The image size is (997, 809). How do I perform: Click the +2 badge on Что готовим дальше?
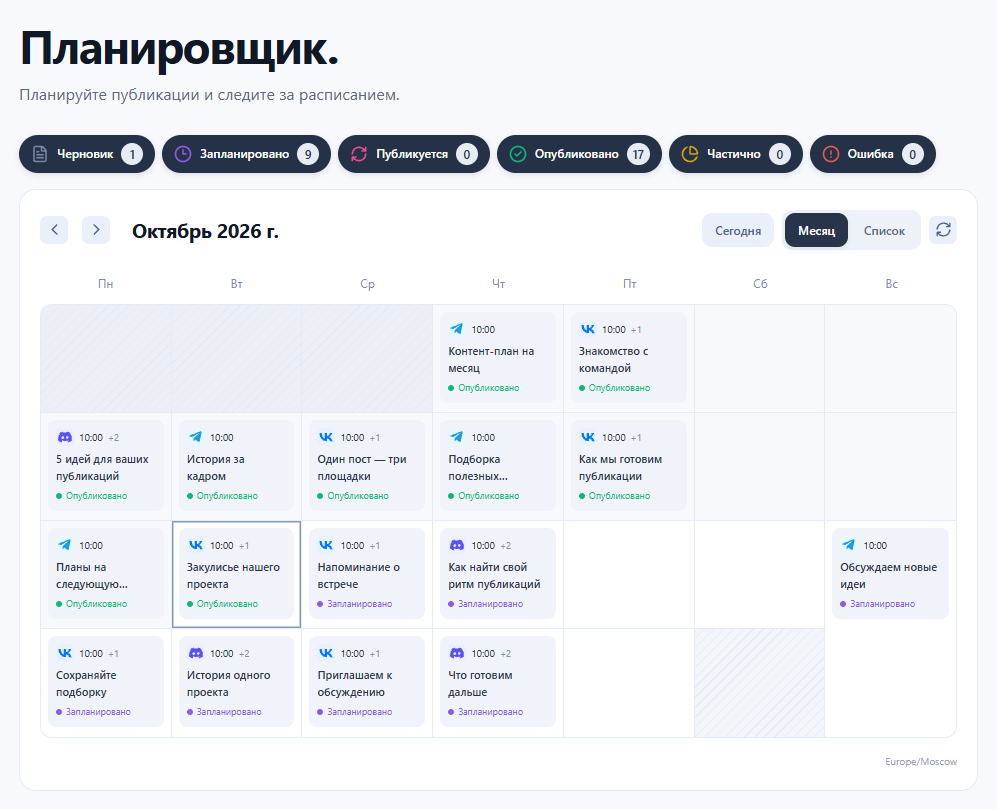coord(505,654)
